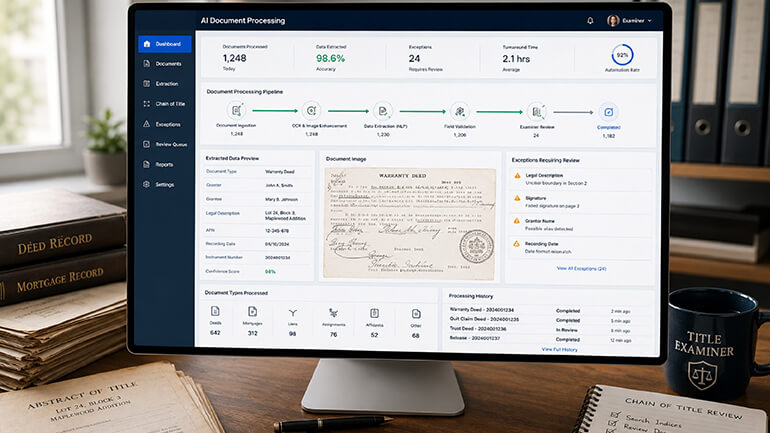Click the Unclear boundary in Section 2 text
Image resolution: width=770 pixels, height=433 pixels.
point(556,183)
